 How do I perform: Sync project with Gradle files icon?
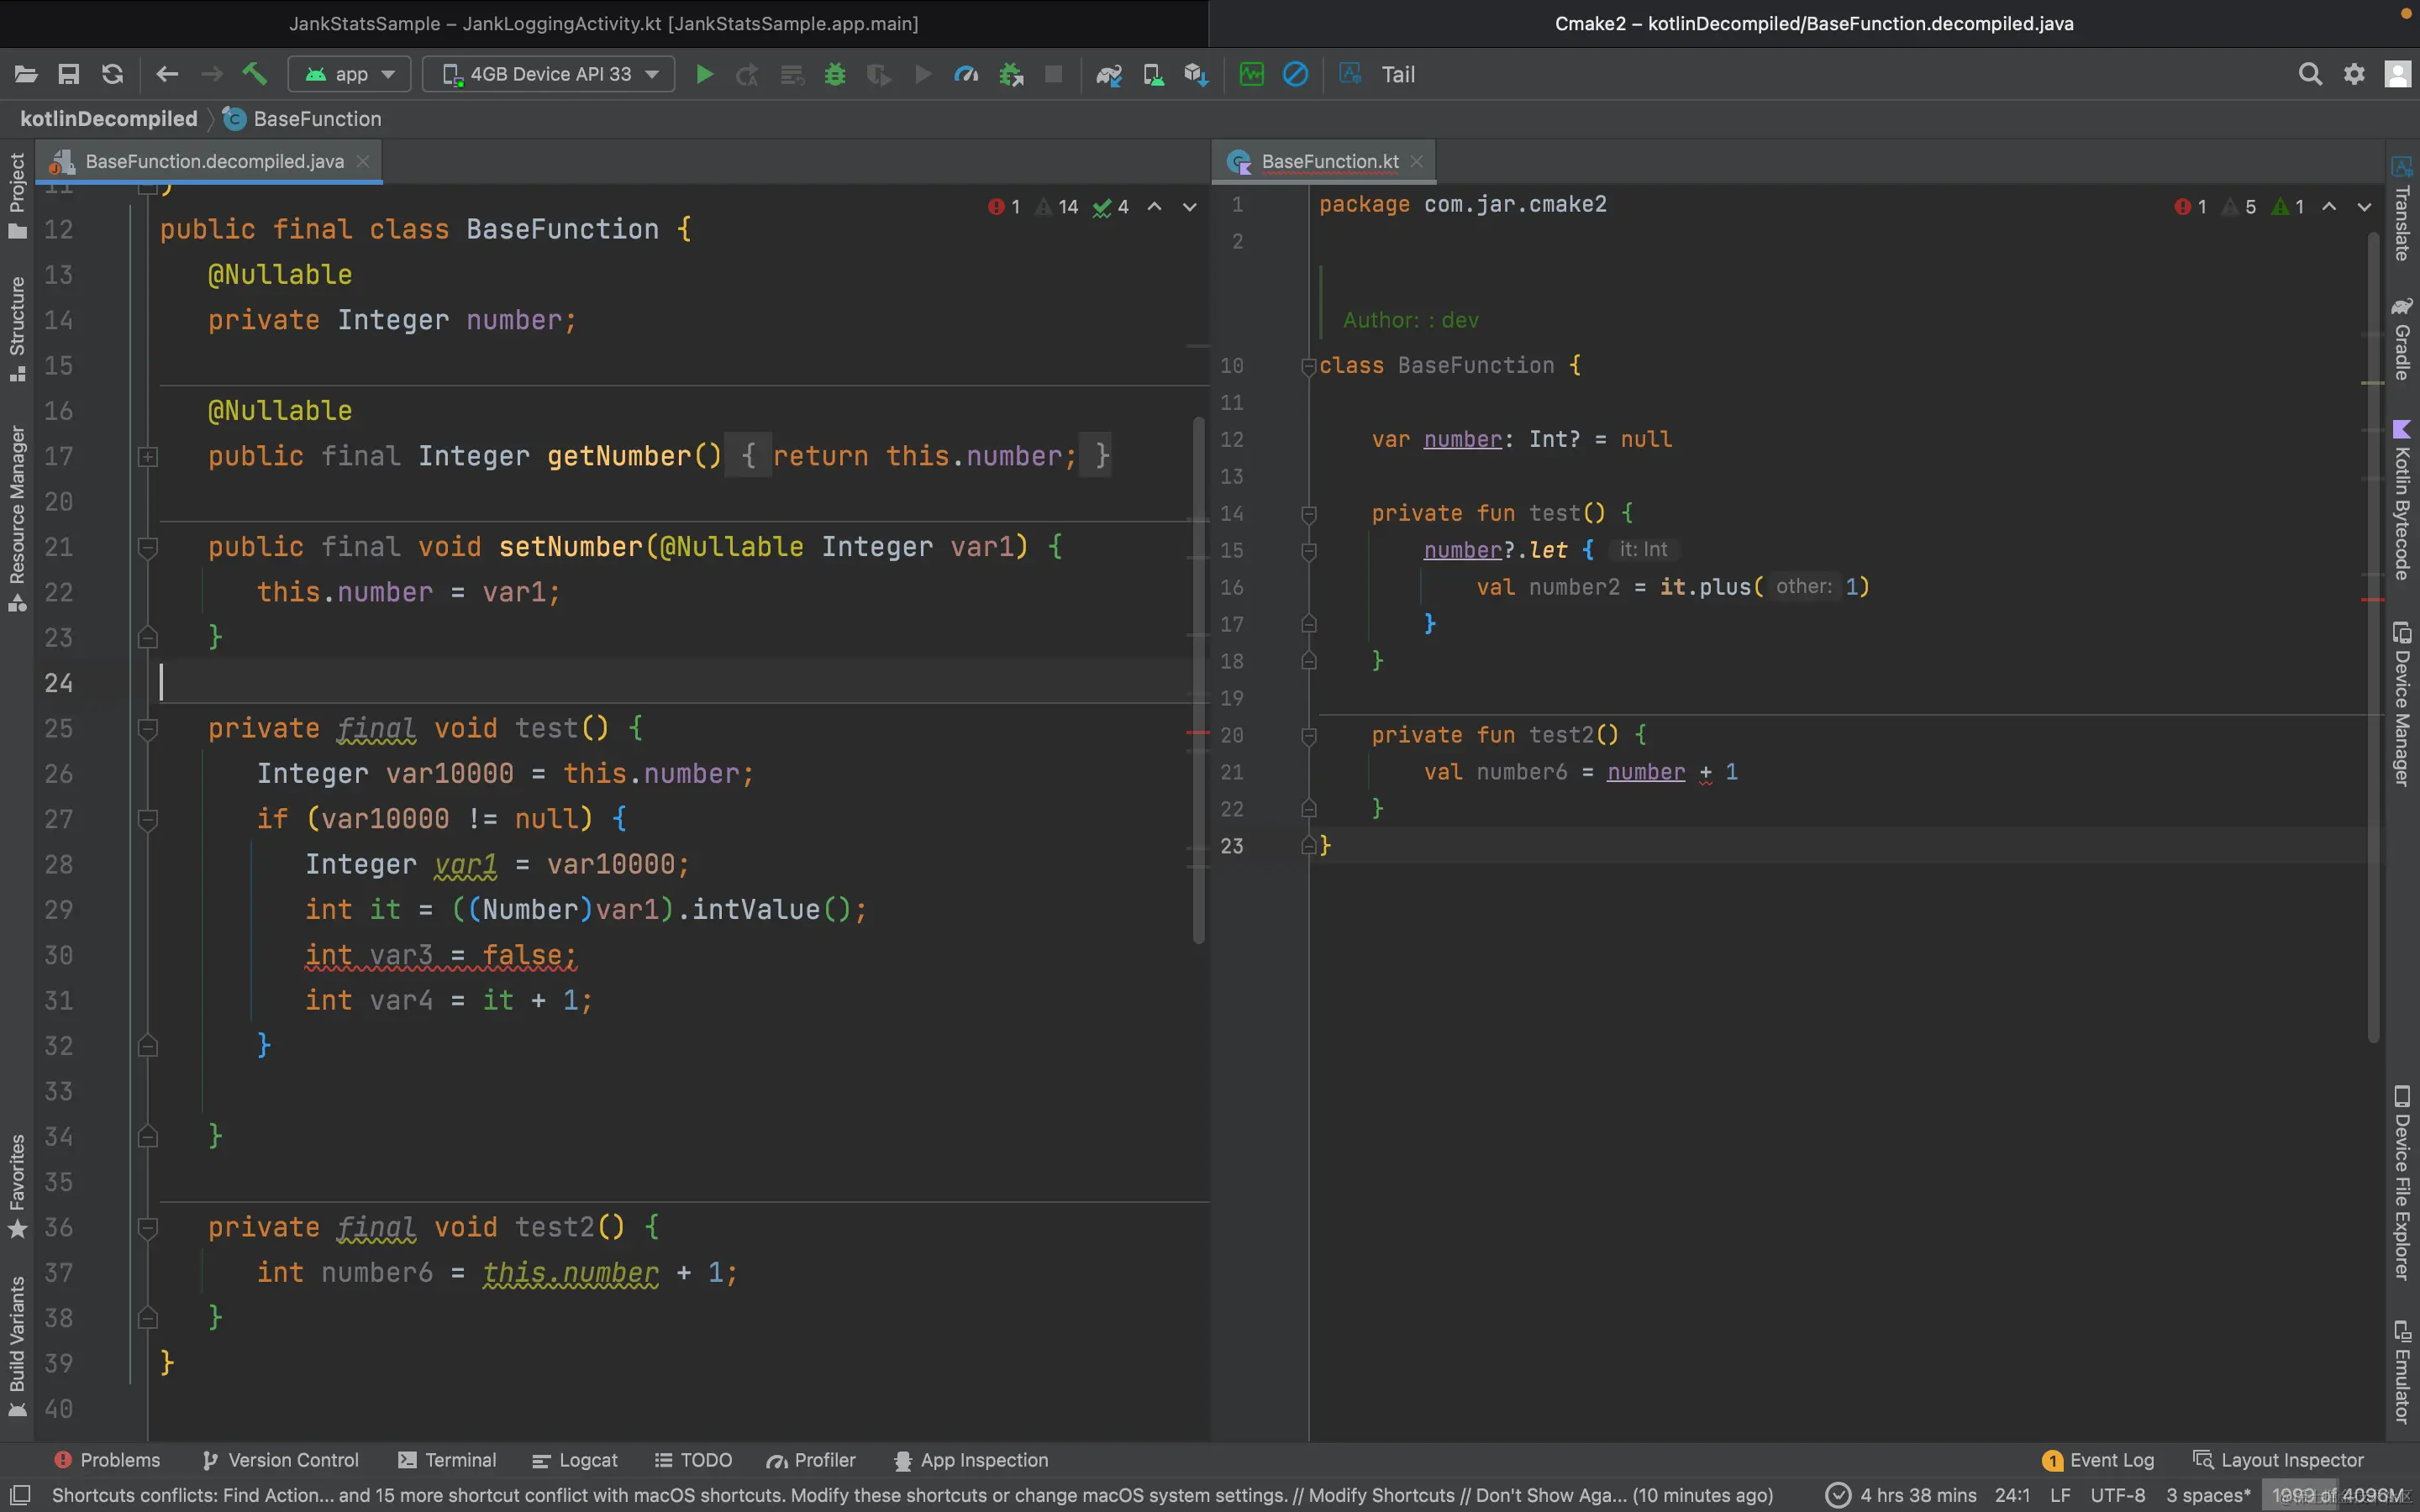click(1108, 74)
